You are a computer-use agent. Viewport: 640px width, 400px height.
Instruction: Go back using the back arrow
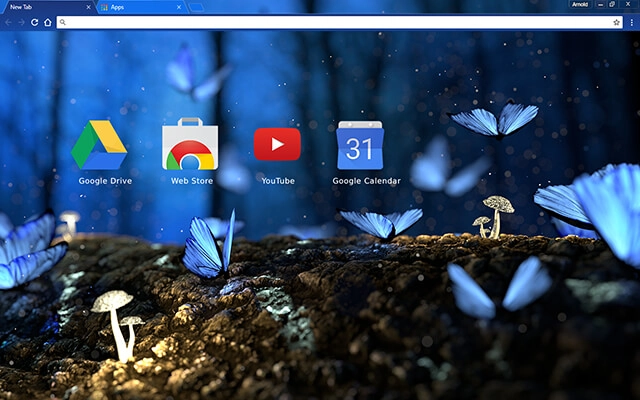pos(9,22)
